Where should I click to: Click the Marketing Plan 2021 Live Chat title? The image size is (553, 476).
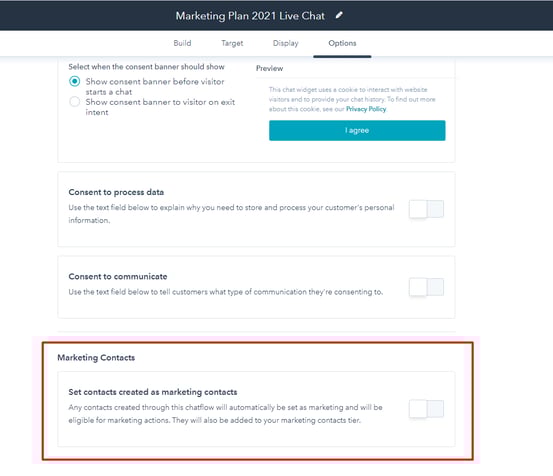pyautogui.click(x=250, y=16)
